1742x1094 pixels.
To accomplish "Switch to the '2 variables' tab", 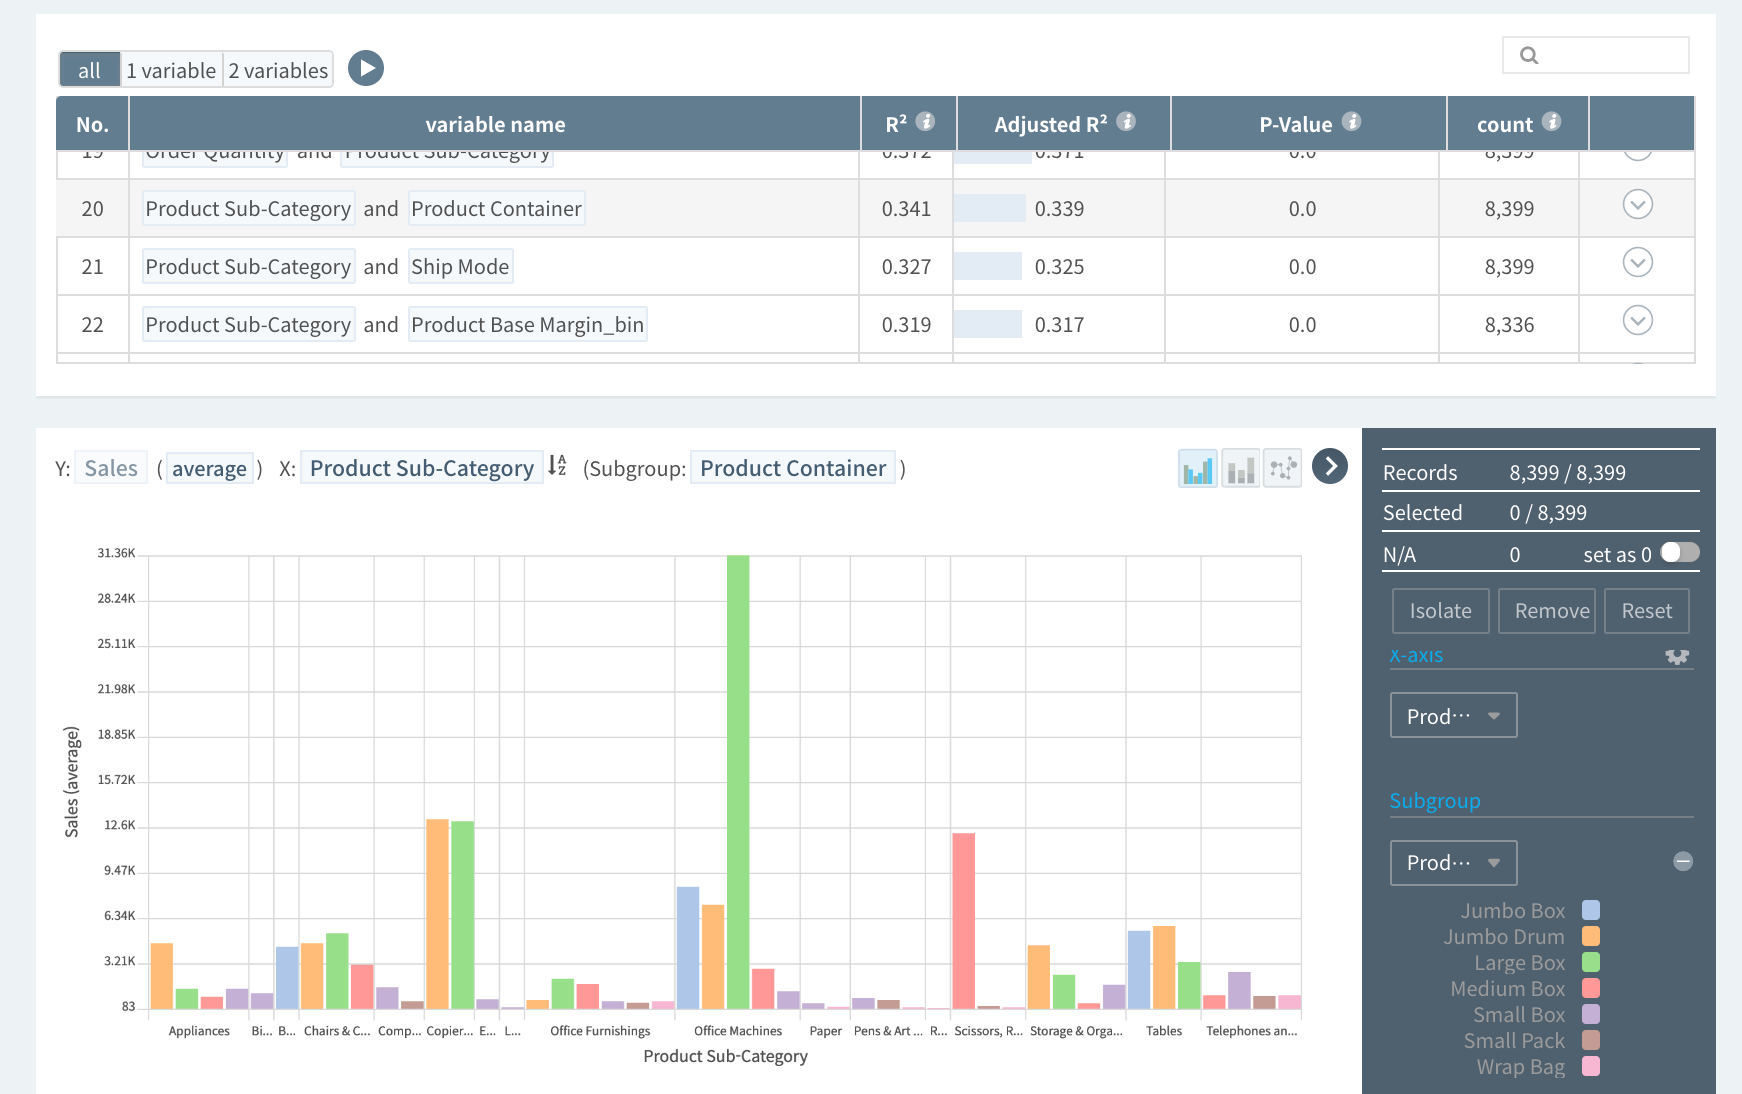I will pyautogui.click(x=278, y=70).
